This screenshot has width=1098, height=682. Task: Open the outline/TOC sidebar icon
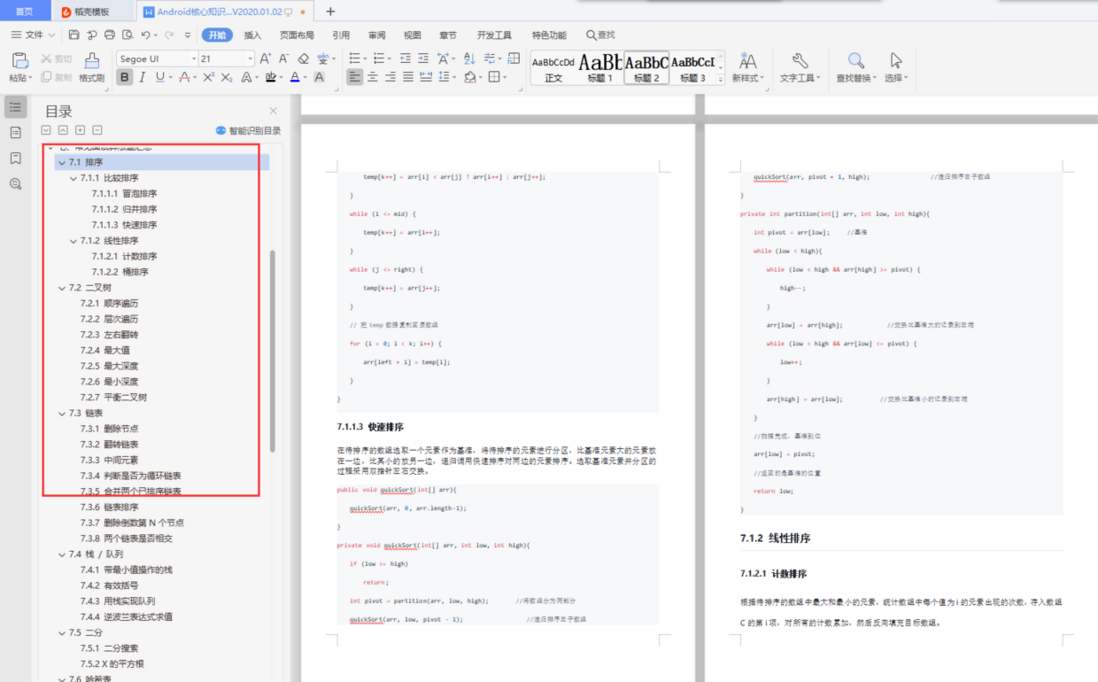click(x=15, y=107)
